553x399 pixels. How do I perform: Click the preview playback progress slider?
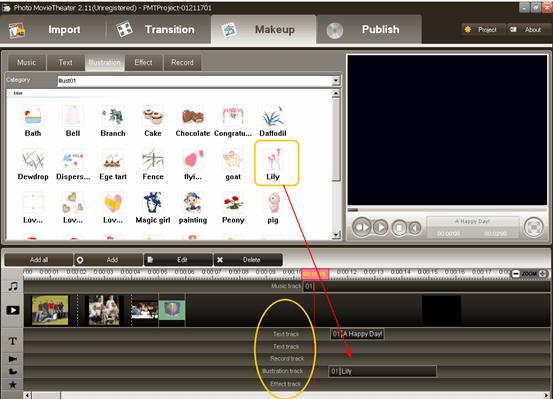pyautogui.click(x=447, y=210)
